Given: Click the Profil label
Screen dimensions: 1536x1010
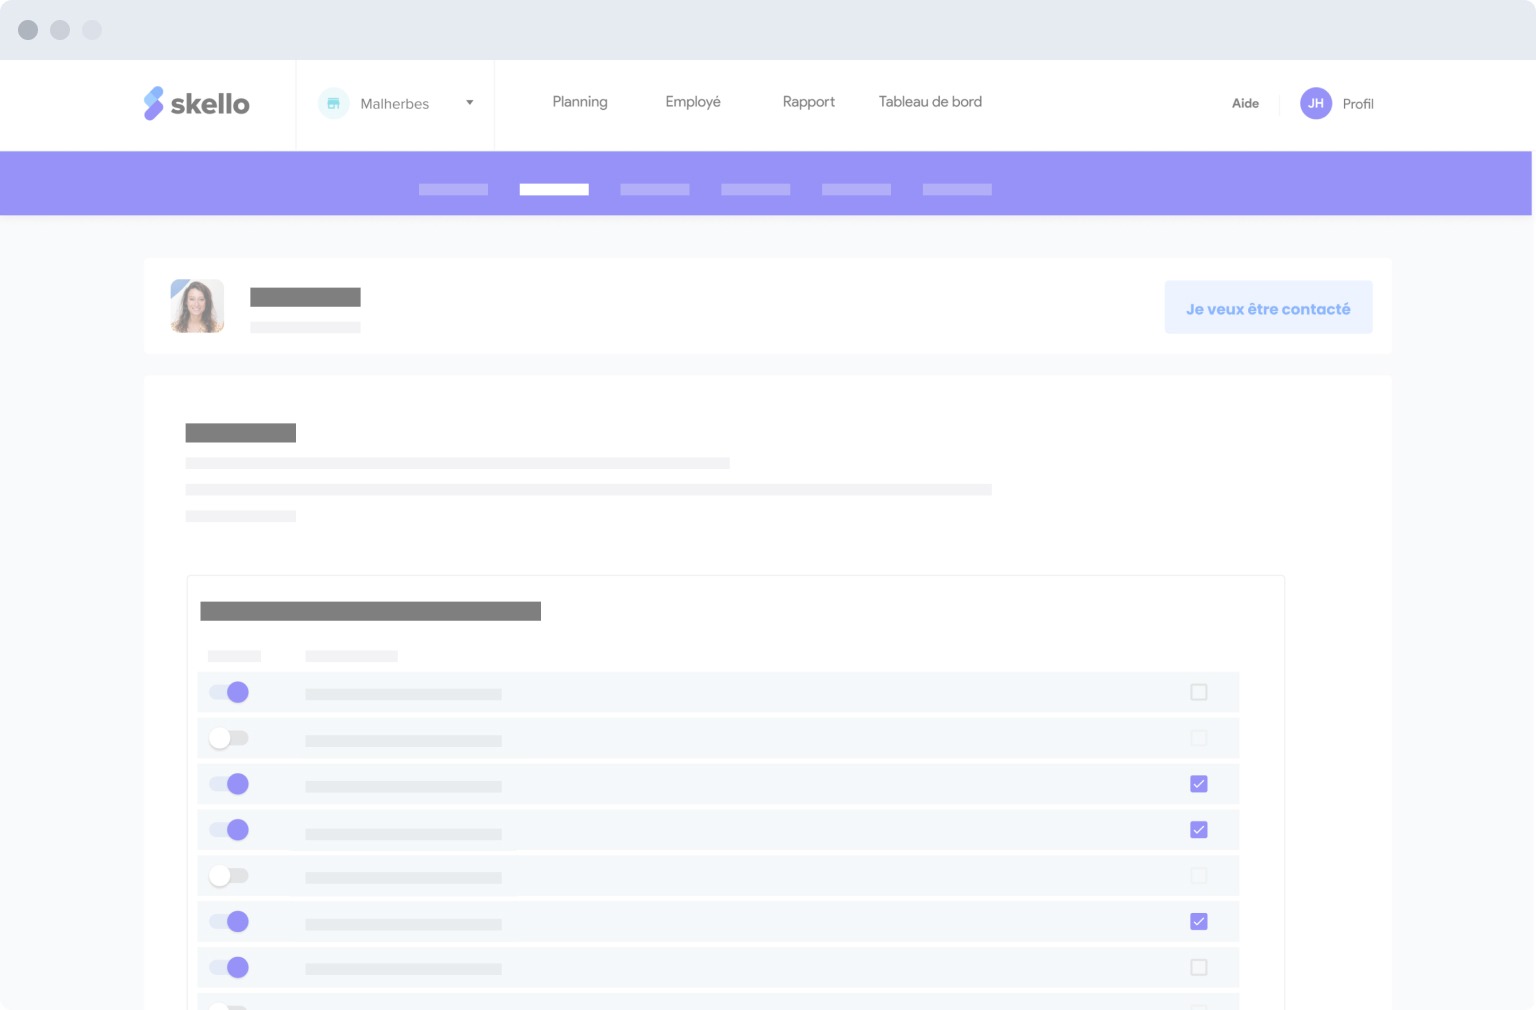Looking at the screenshot, I should tap(1358, 104).
